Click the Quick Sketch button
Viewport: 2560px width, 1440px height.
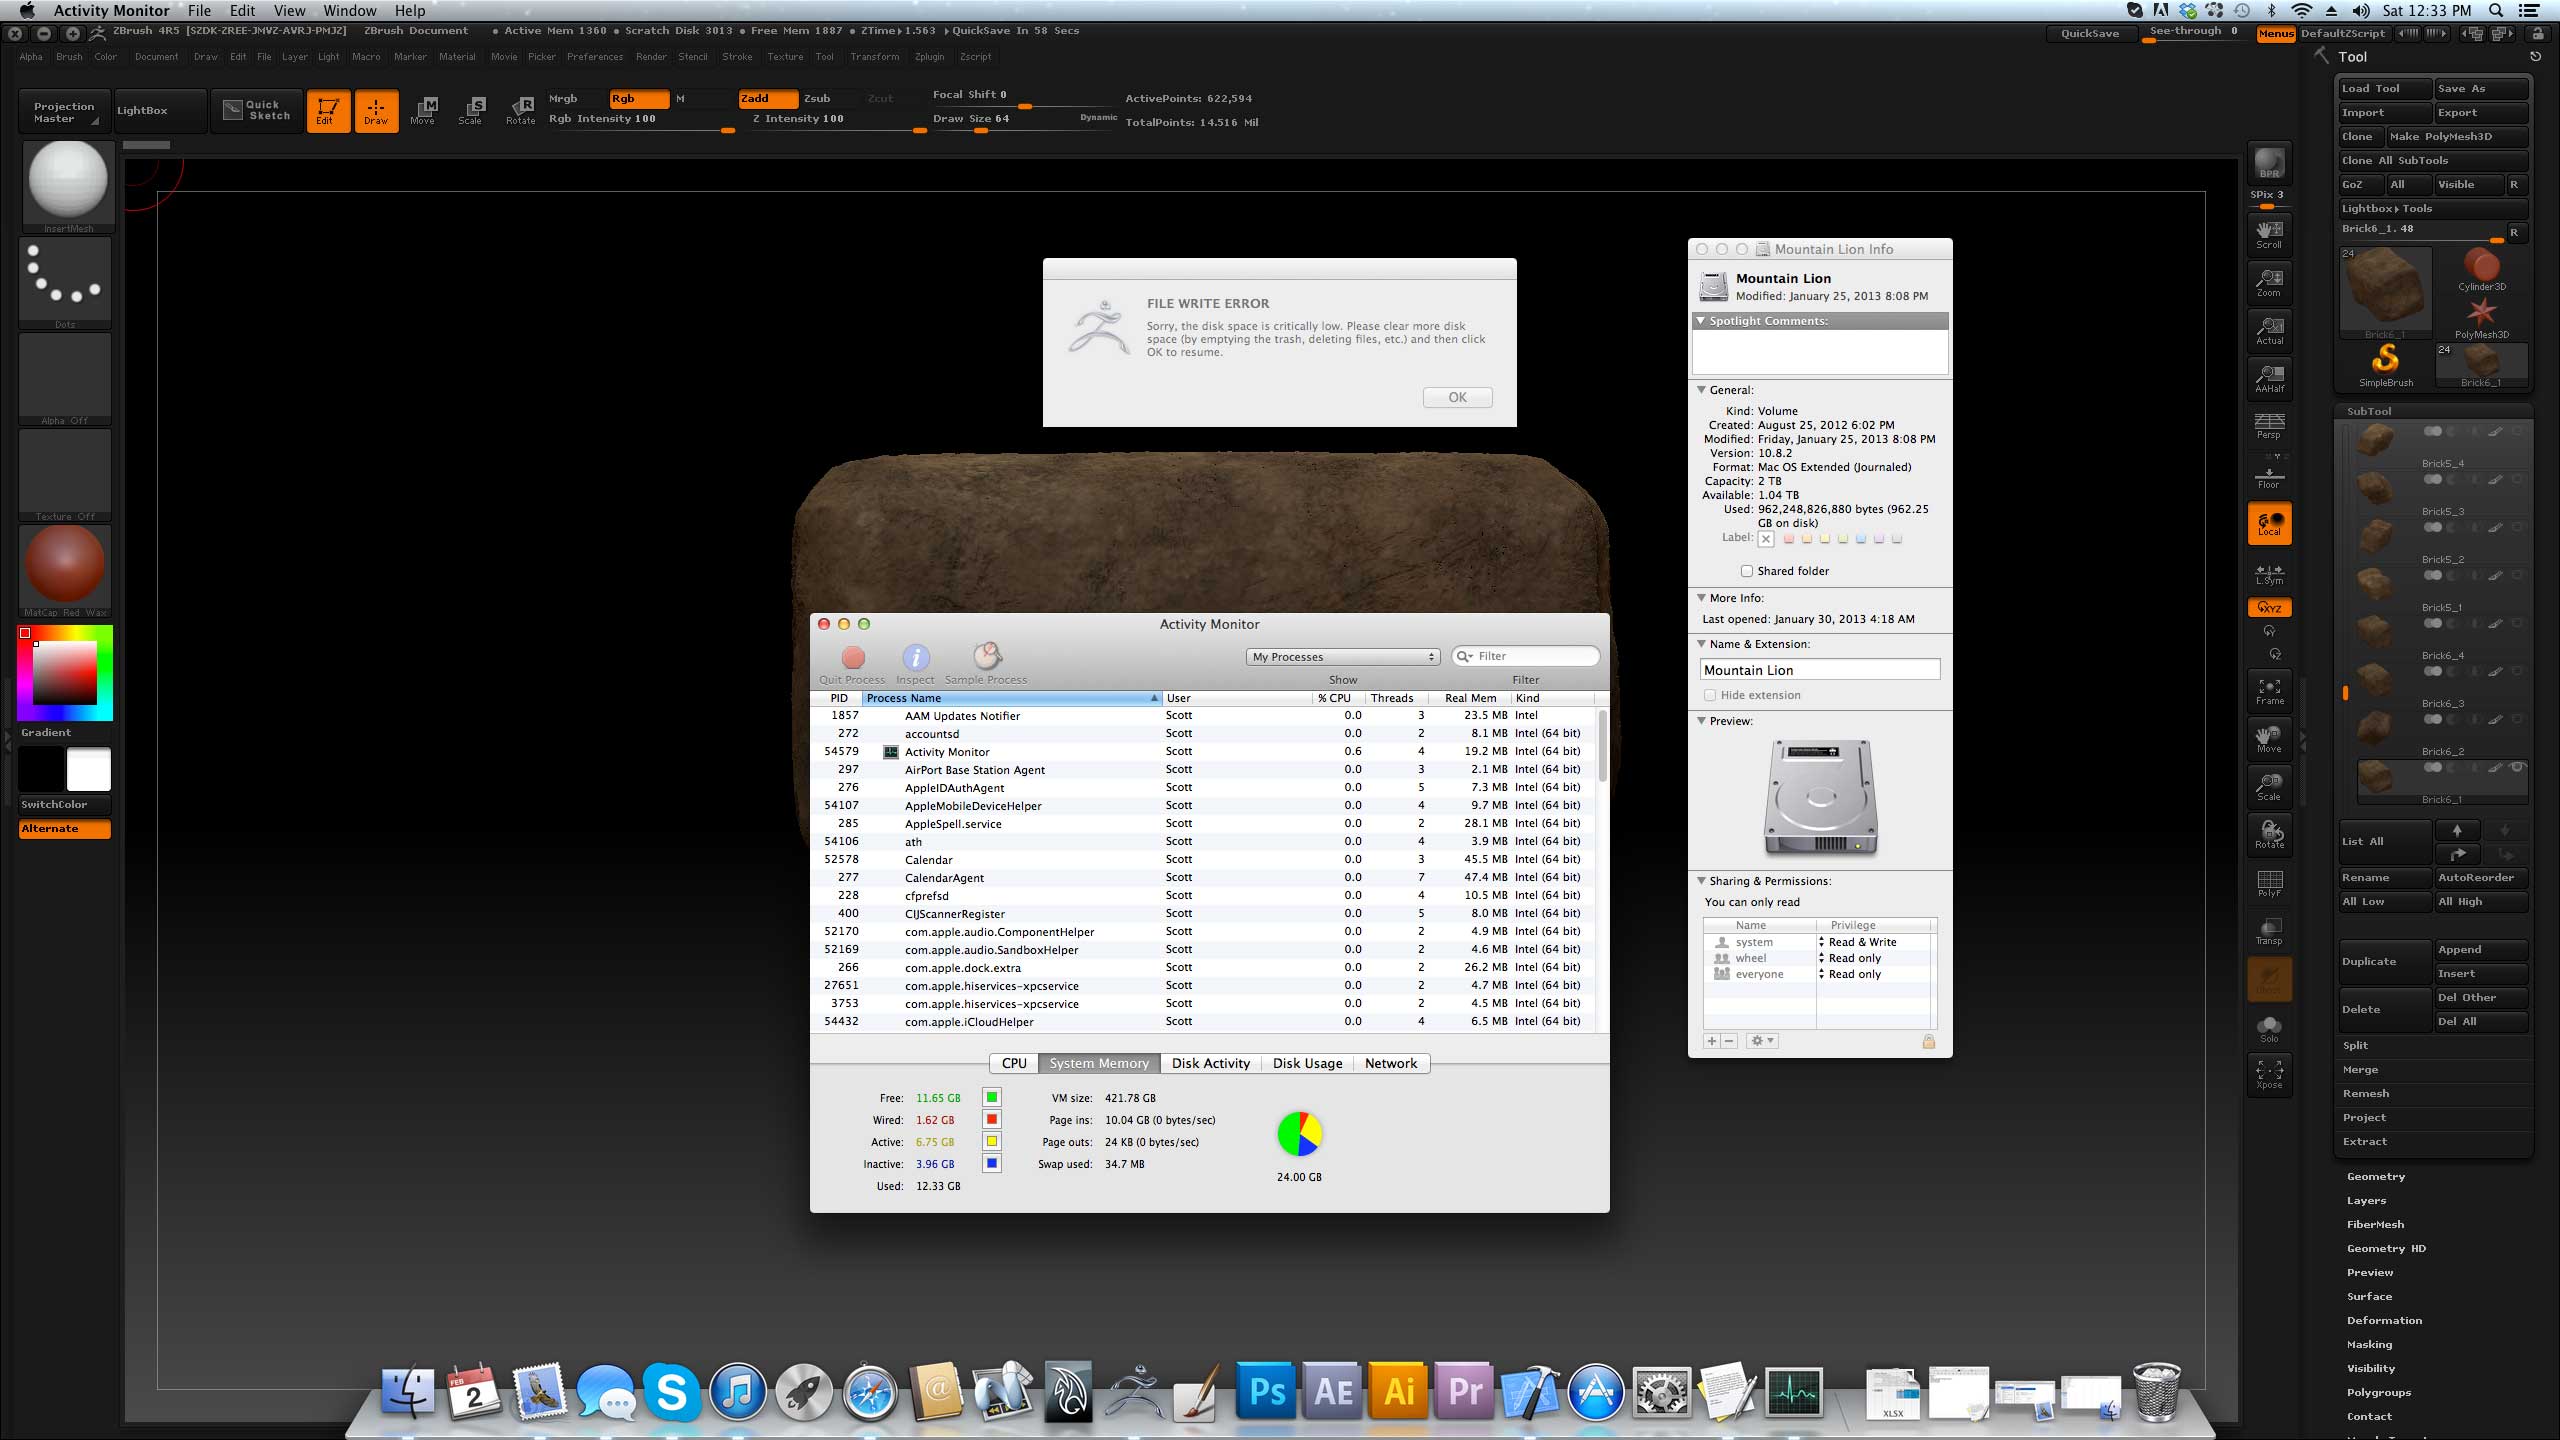pyautogui.click(x=258, y=110)
